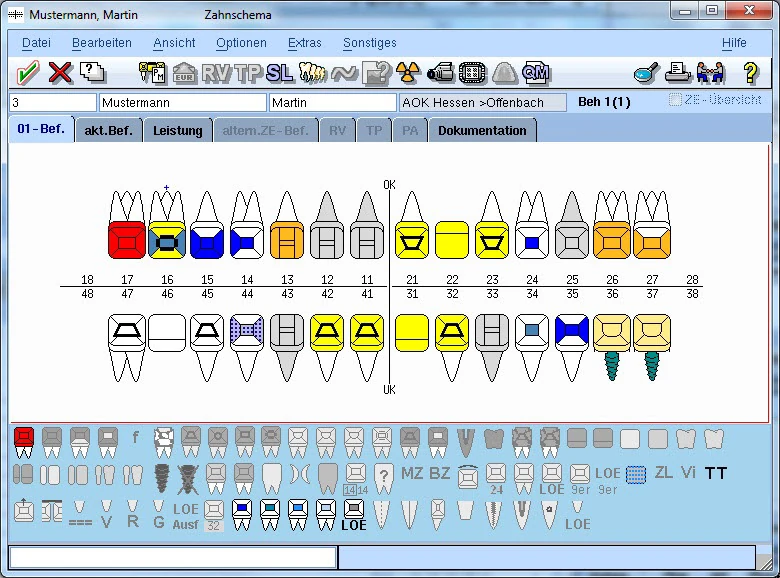
Task: Open the Sonstiges menu
Action: tap(370, 43)
